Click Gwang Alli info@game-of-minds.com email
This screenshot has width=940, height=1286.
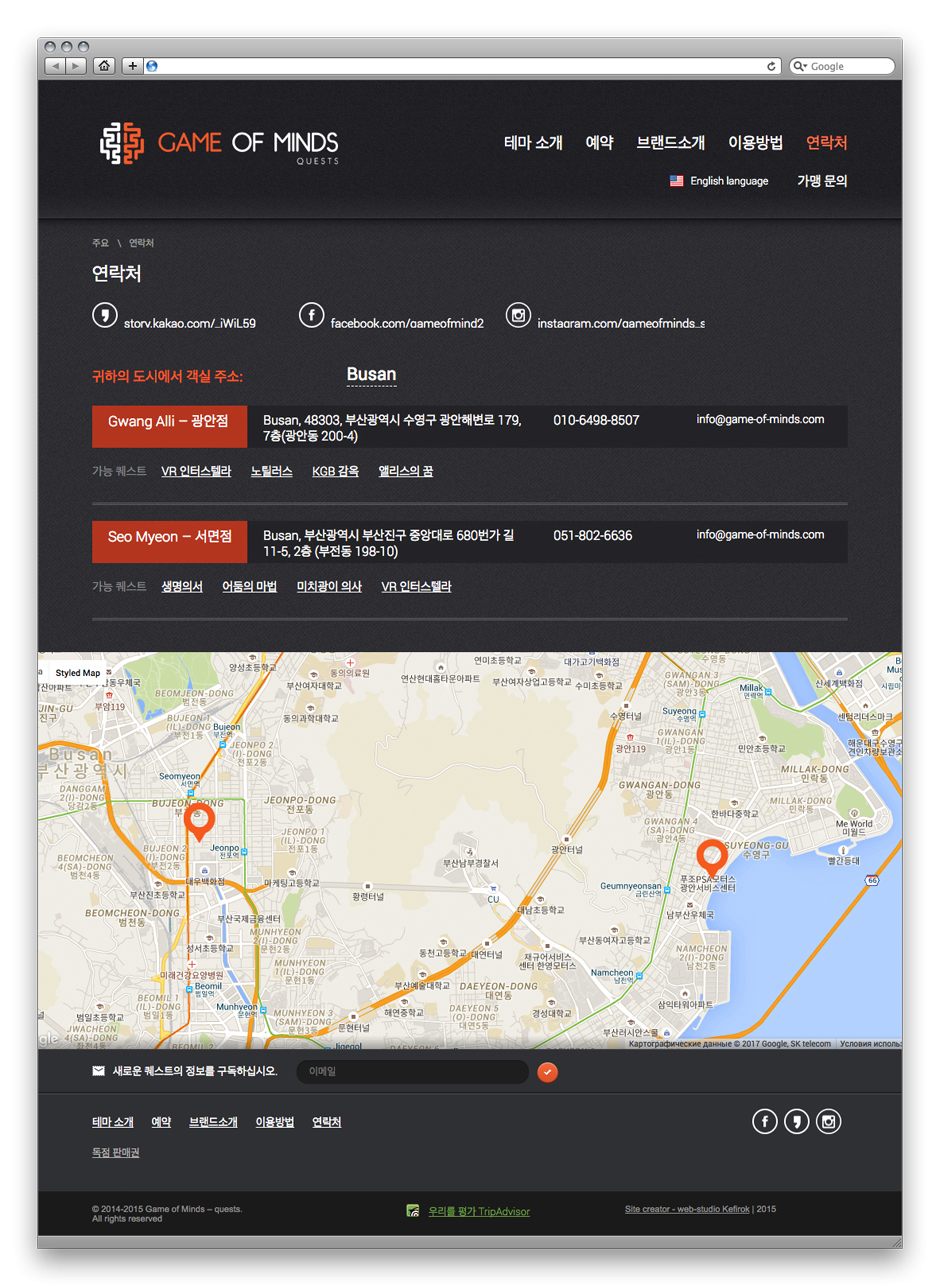point(760,419)
